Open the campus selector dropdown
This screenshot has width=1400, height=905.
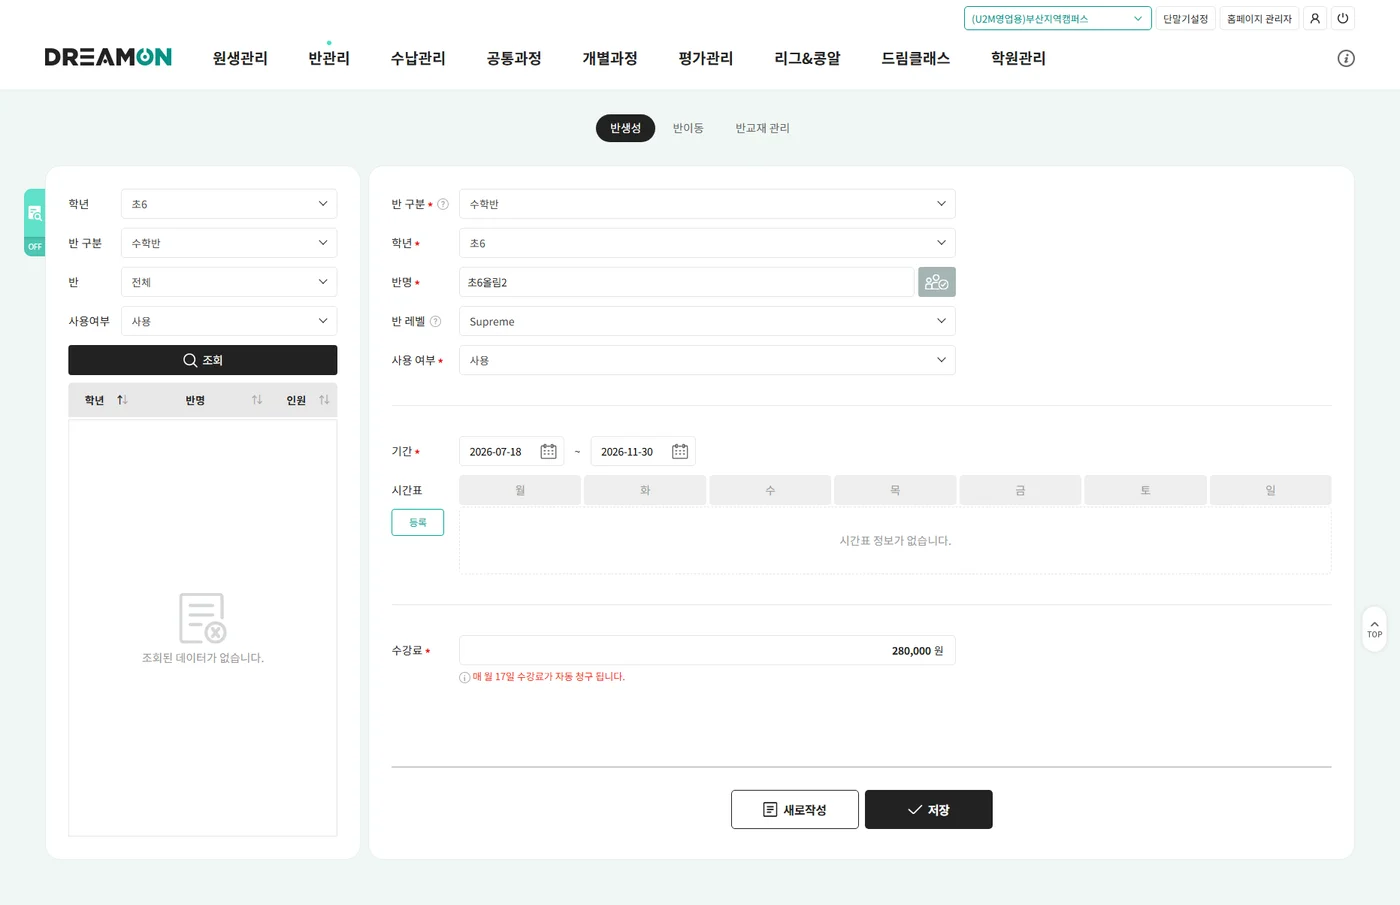tap(1057, 18)
